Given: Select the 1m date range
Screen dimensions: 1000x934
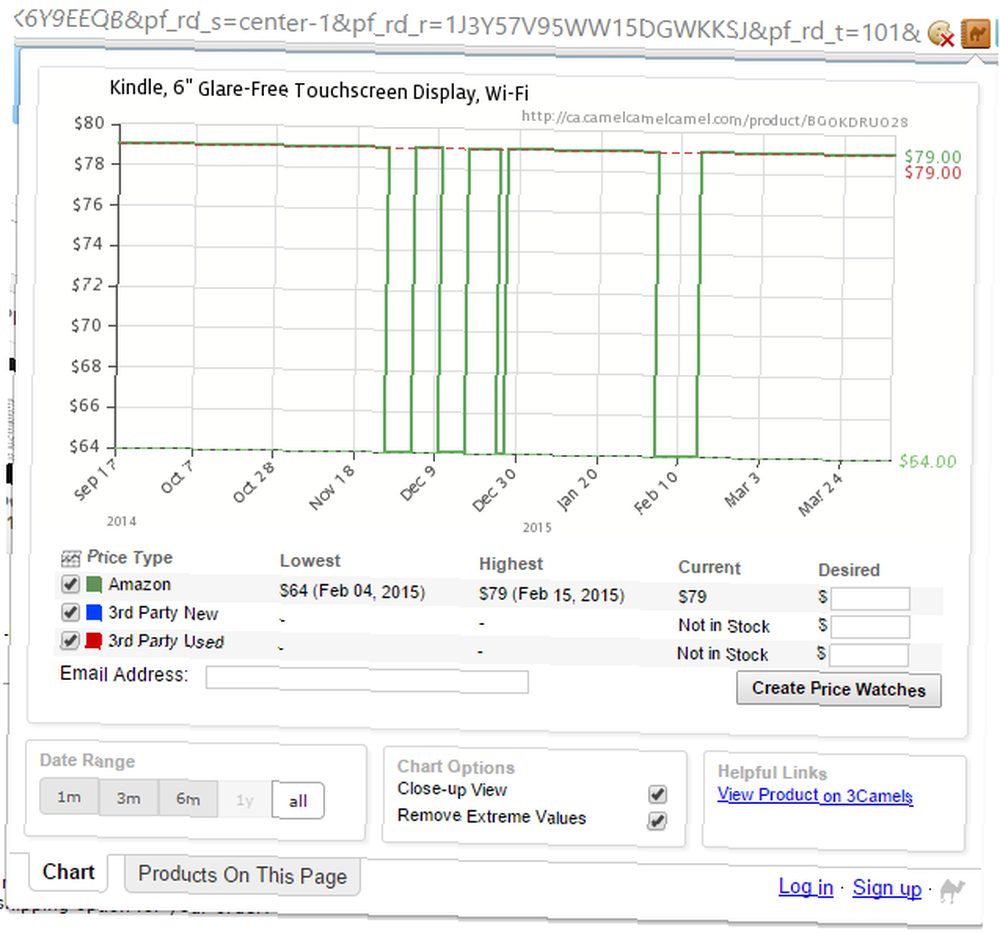Looking at the screenshot, I should click(69, 797).
